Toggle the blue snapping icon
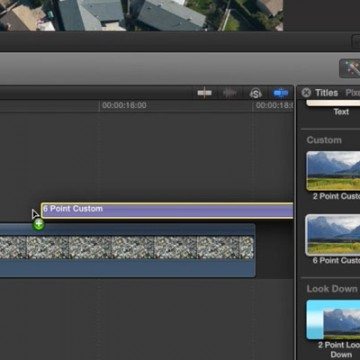This screenshot has height=360, width=360. pyautogui.click(x=281, y=93)
